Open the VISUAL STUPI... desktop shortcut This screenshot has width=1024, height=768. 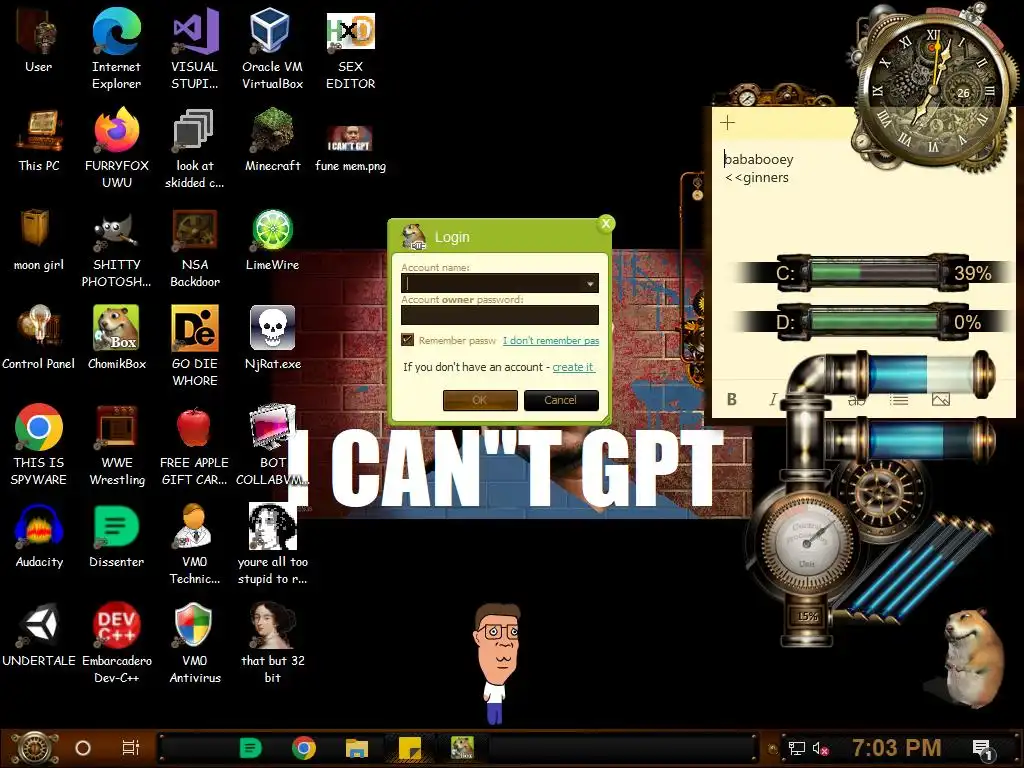tap(195, 49)
